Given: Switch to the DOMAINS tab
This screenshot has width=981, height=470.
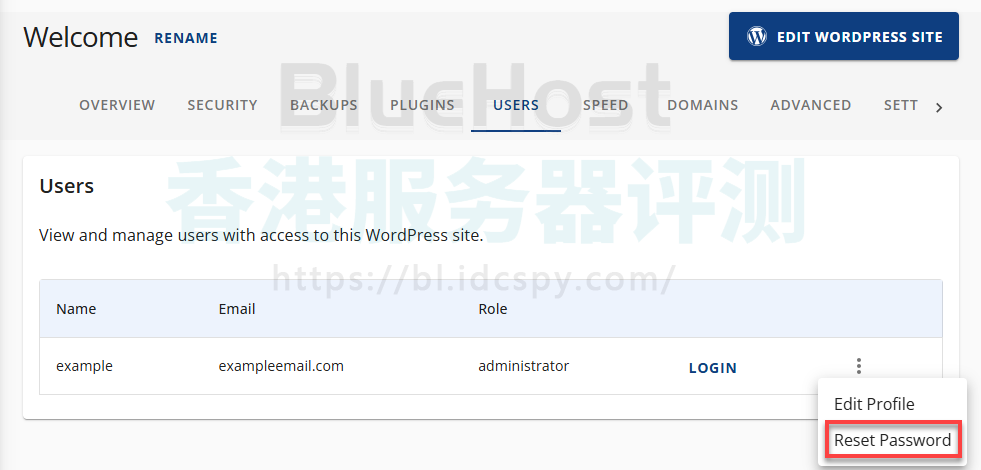Looking at the screenshot, I should tap(702, 105).
